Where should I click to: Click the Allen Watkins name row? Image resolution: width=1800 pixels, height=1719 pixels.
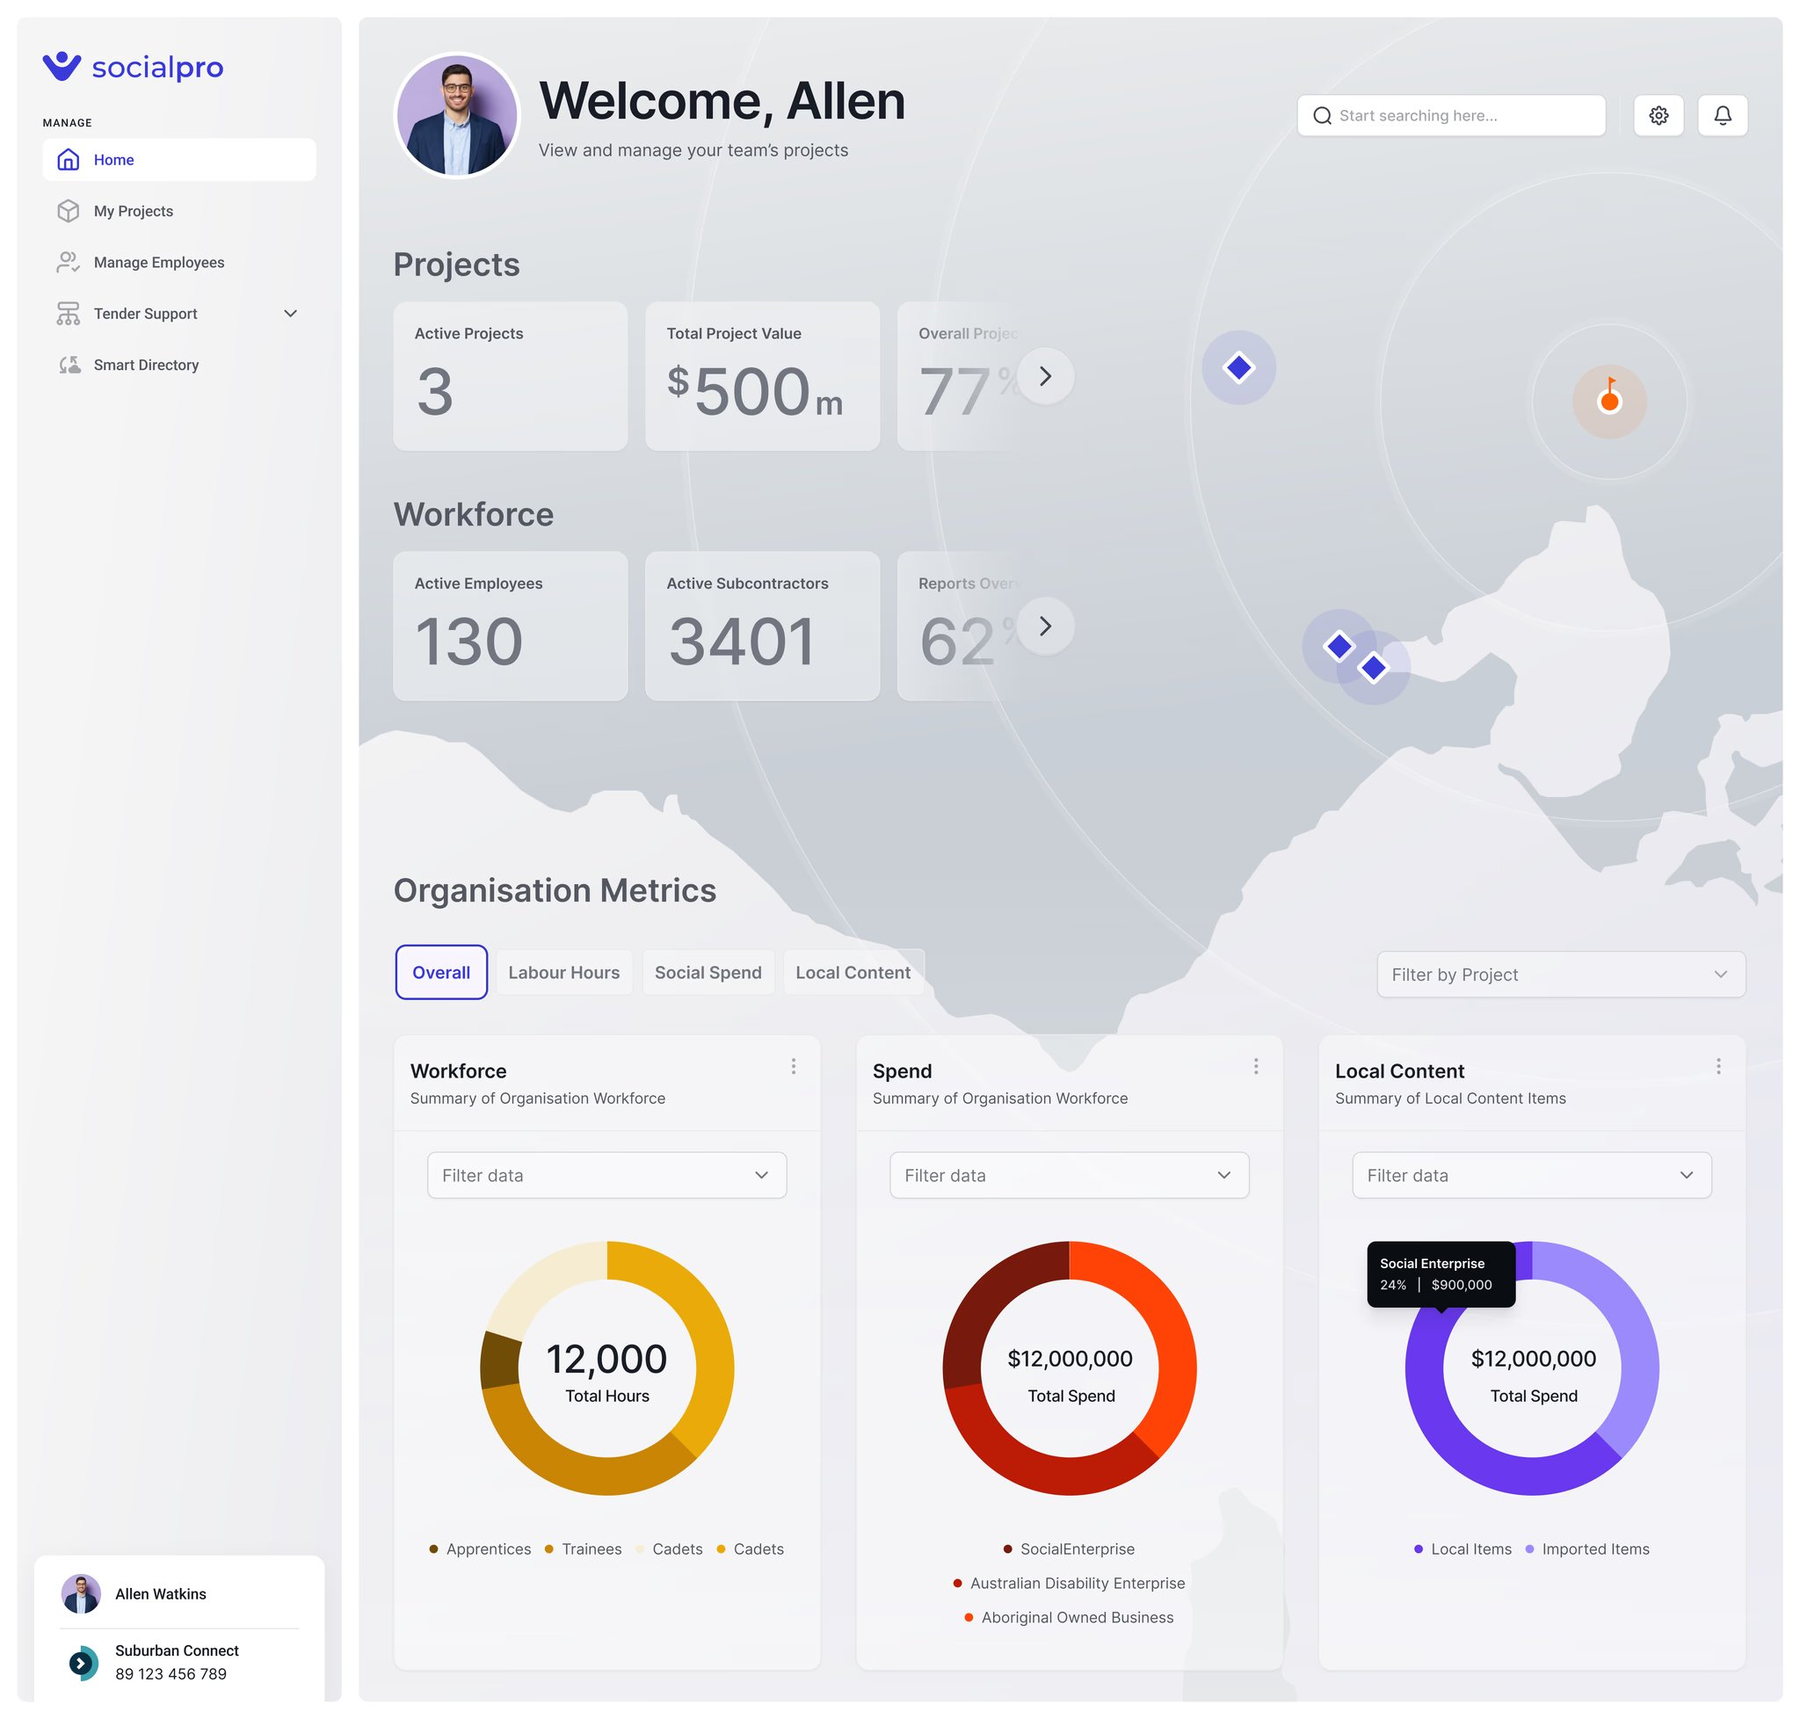[x=180, y=1594]
